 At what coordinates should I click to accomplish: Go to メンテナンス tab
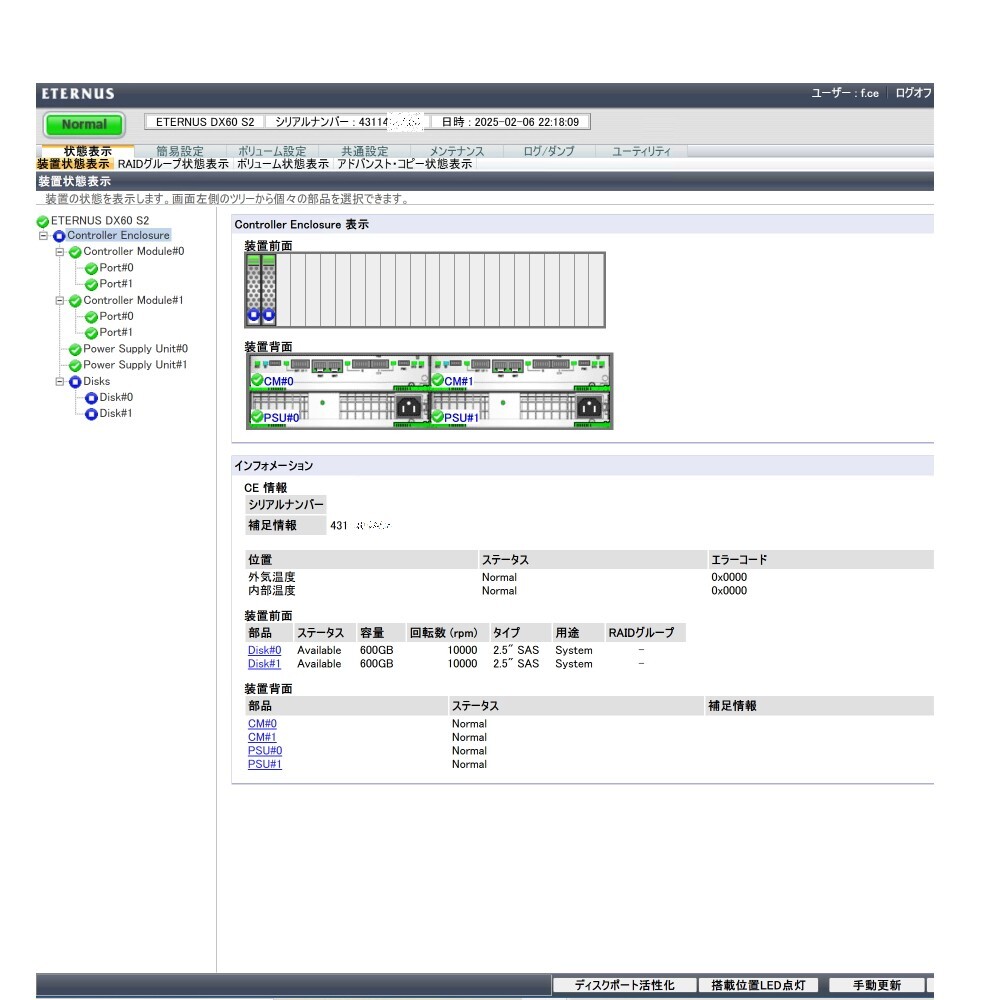click(x=457, y=151)
